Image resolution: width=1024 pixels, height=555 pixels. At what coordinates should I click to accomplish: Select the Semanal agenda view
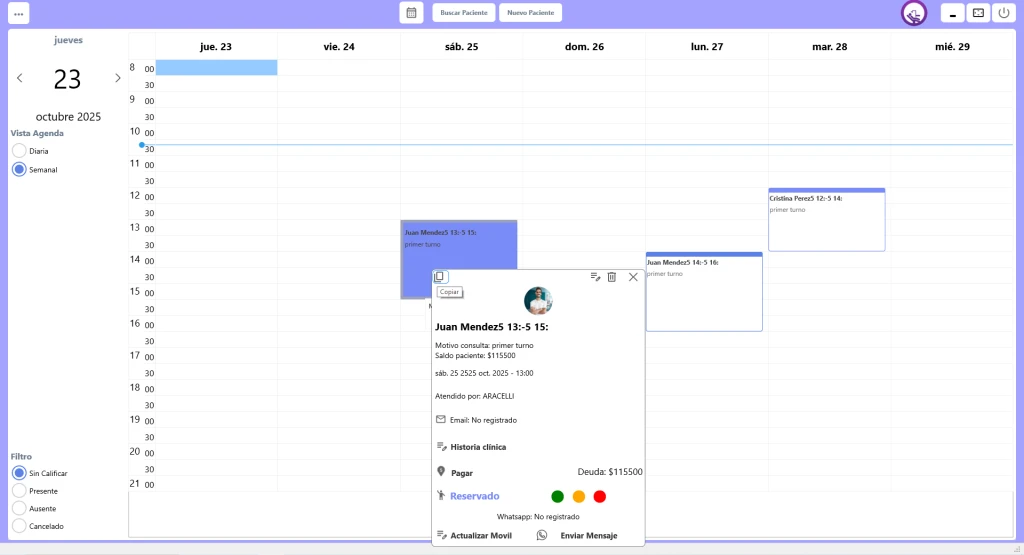click(x=19, y=170)
